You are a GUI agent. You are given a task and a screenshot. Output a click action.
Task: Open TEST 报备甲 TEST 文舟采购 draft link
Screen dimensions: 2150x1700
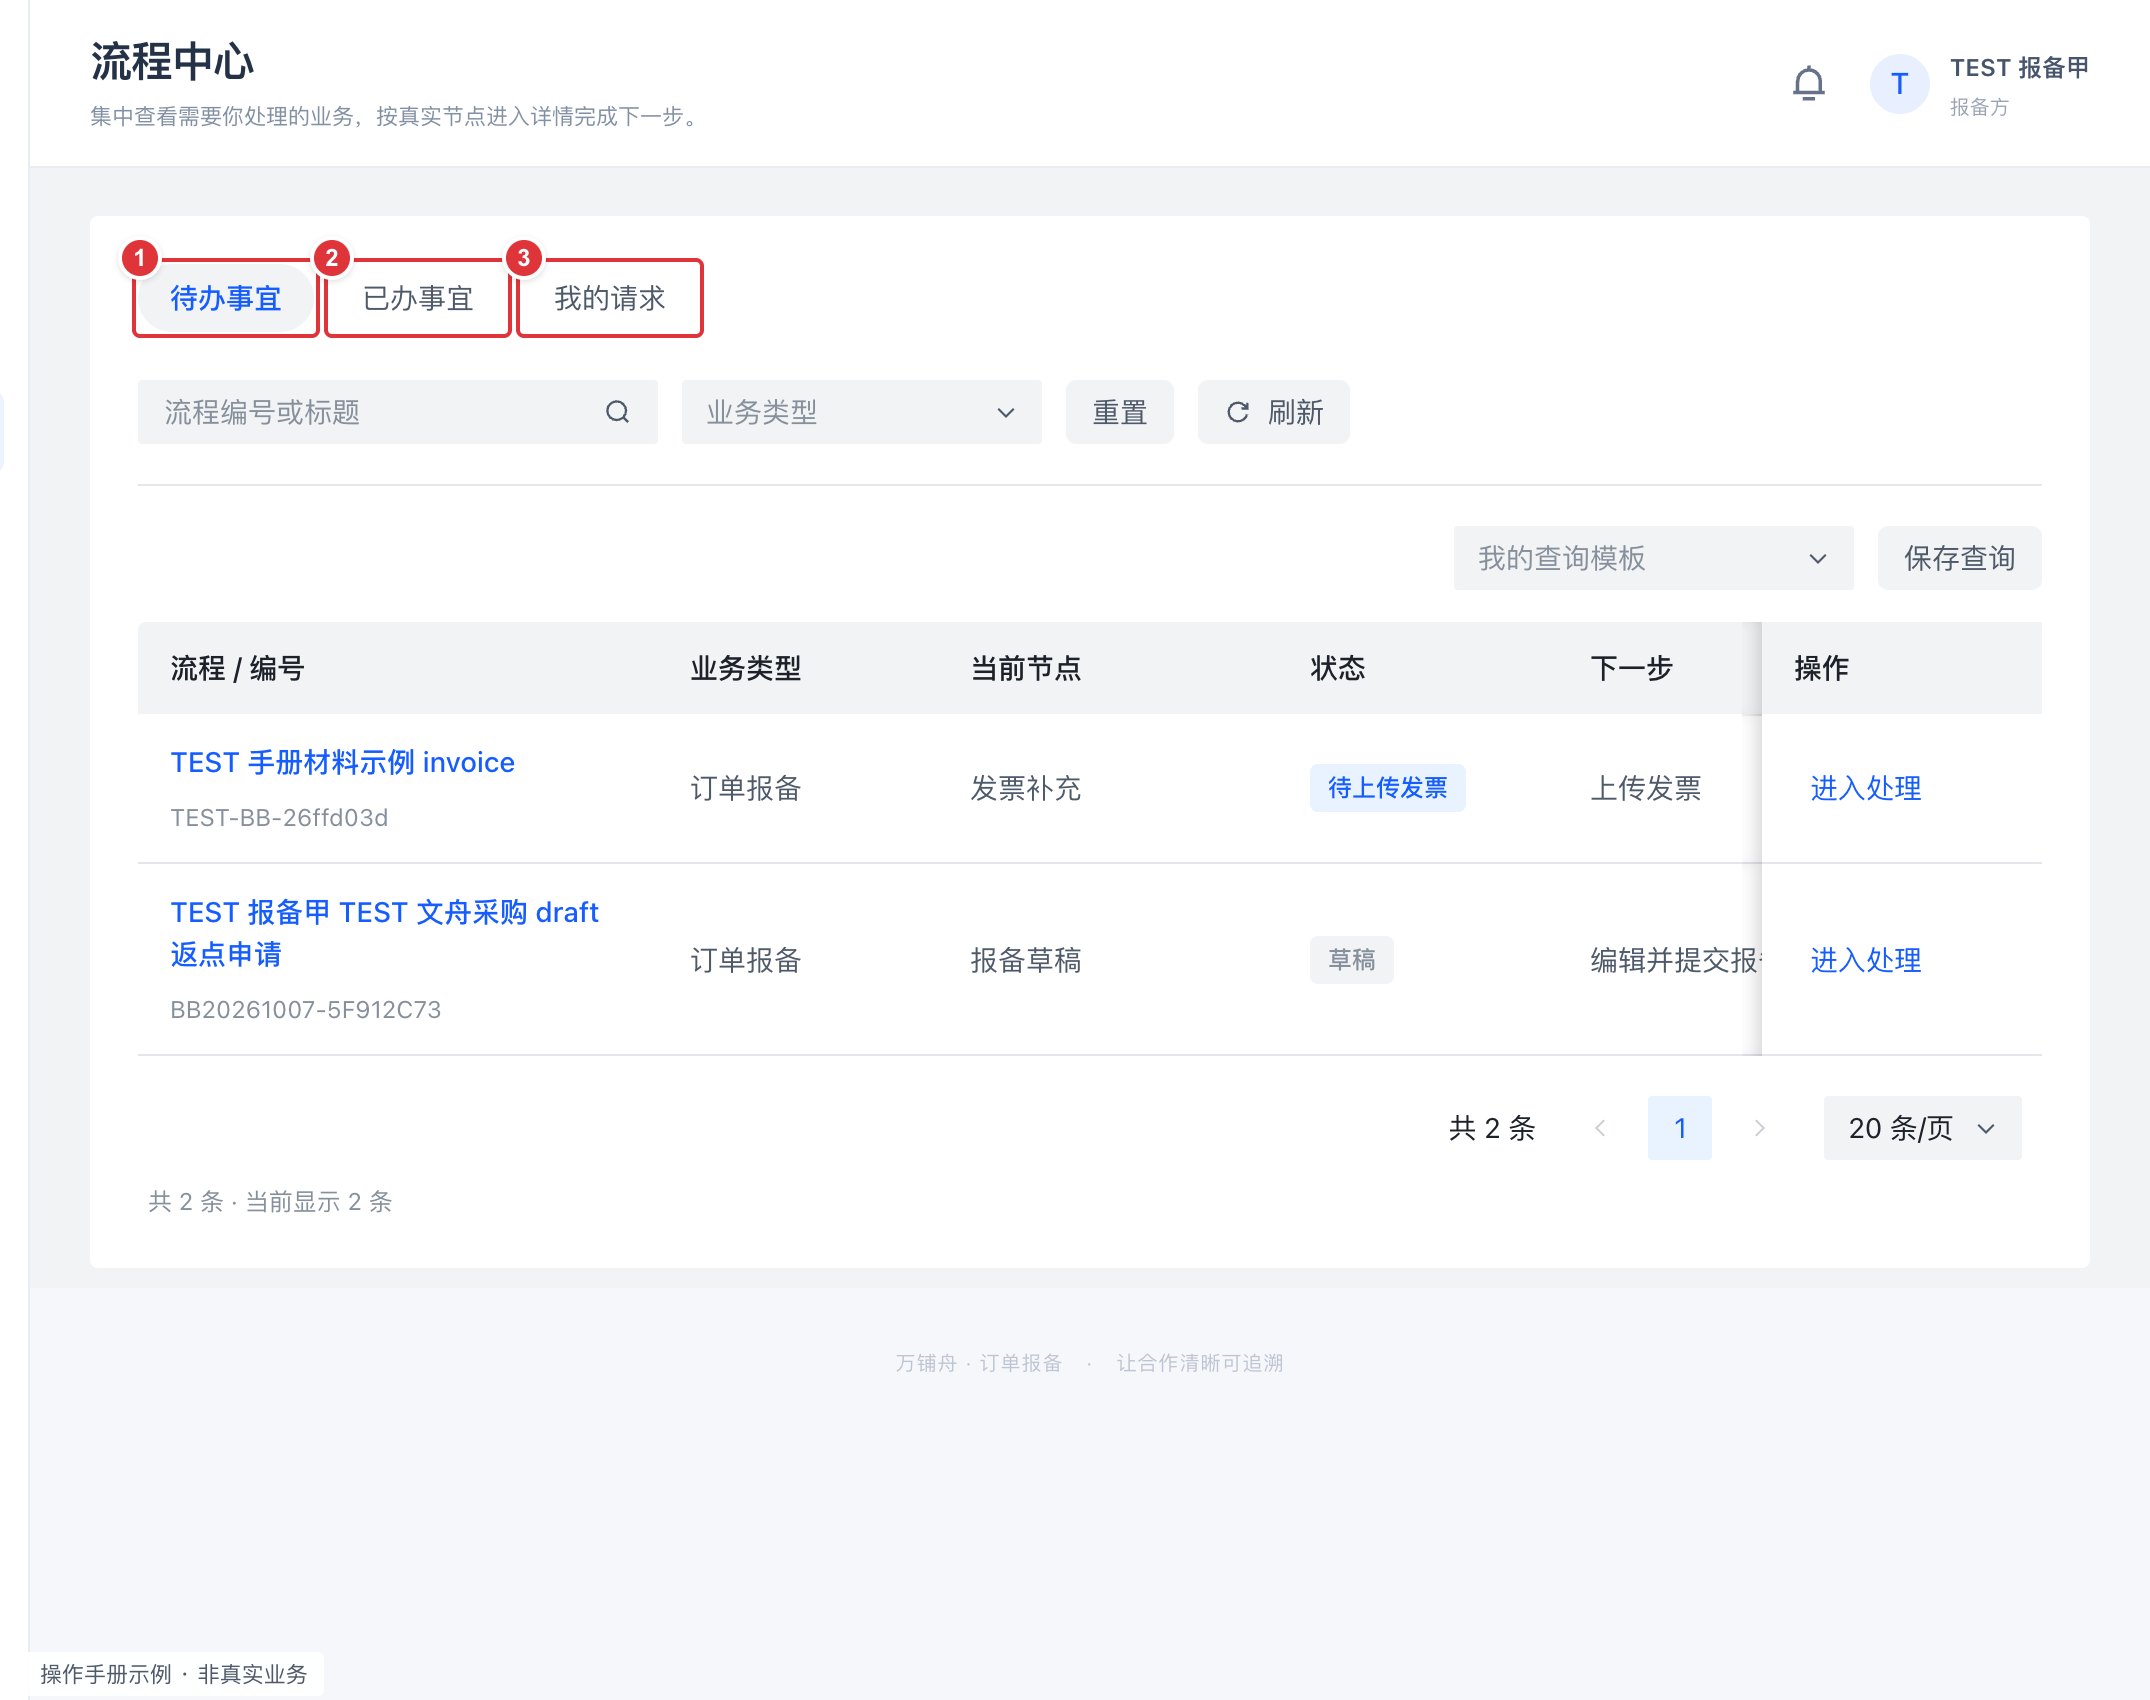(385, 933)
